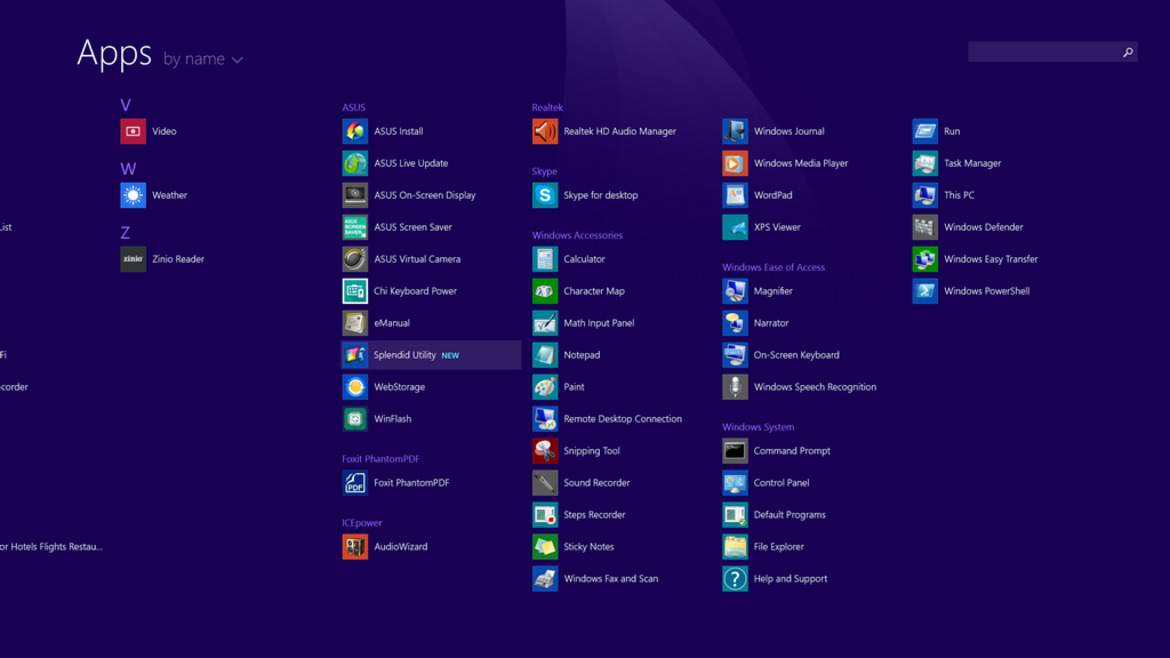
Task: Open the Calculator icon
Action: pos(545,259)
